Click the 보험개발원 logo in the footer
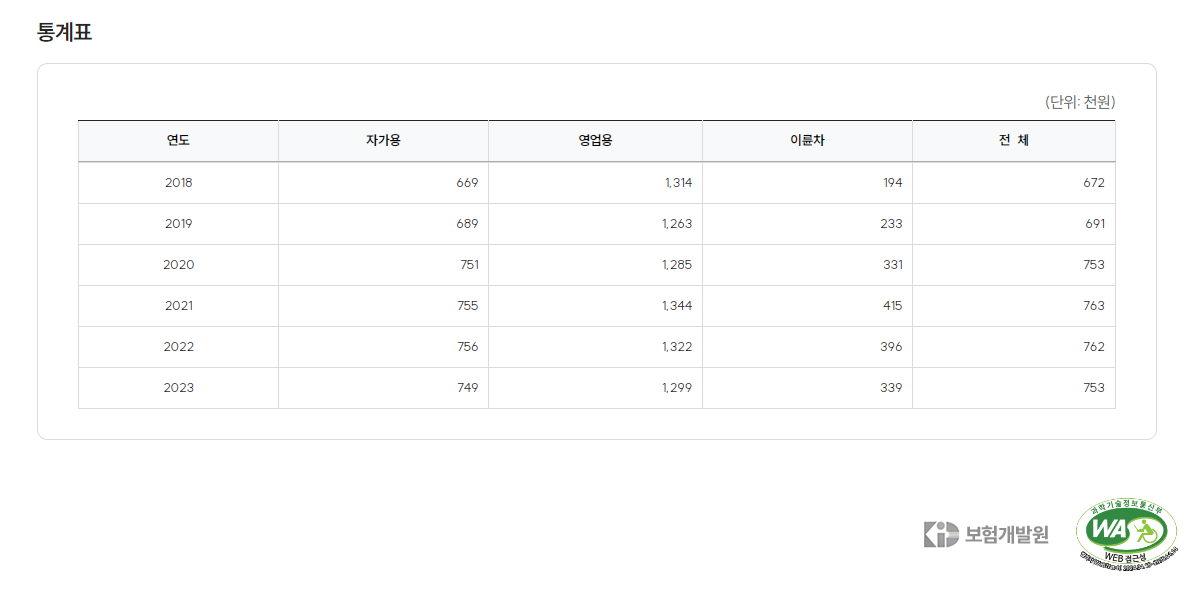Viewport: 1193px width, 589px height. 986,534
